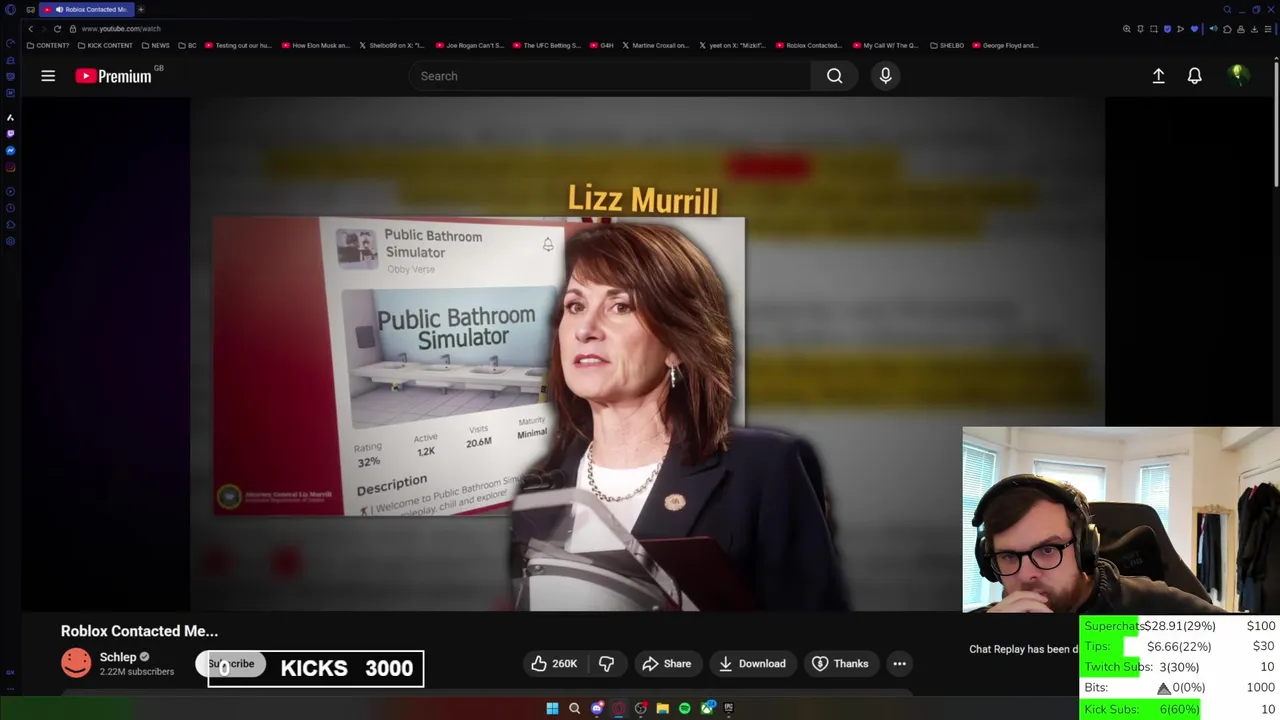Open the BC bookmarks folder
The height and width of the screenshot is (720, 1280).
tap(187, 45)
